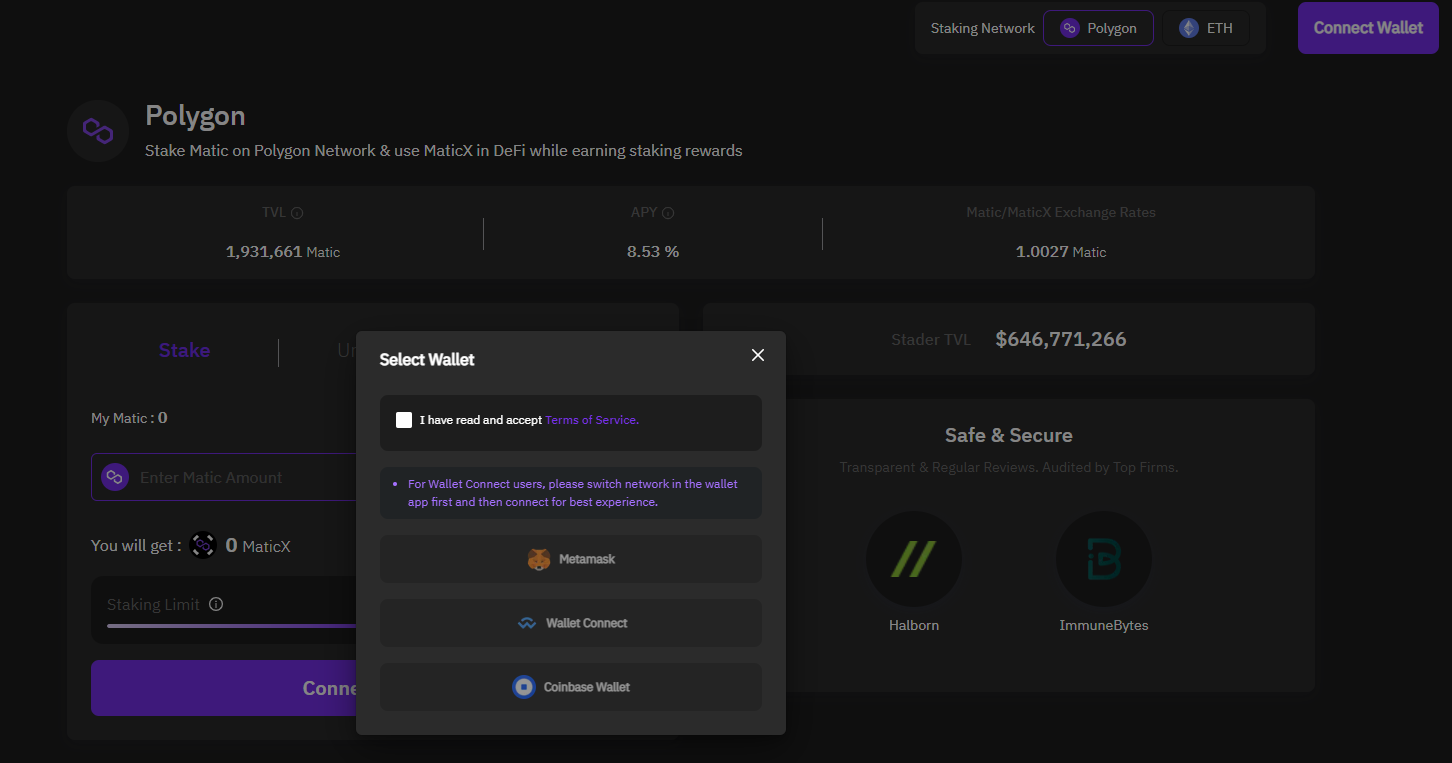Click the Wallet Connect logo icon
The image size is (1452, 763).
(527, 623)
